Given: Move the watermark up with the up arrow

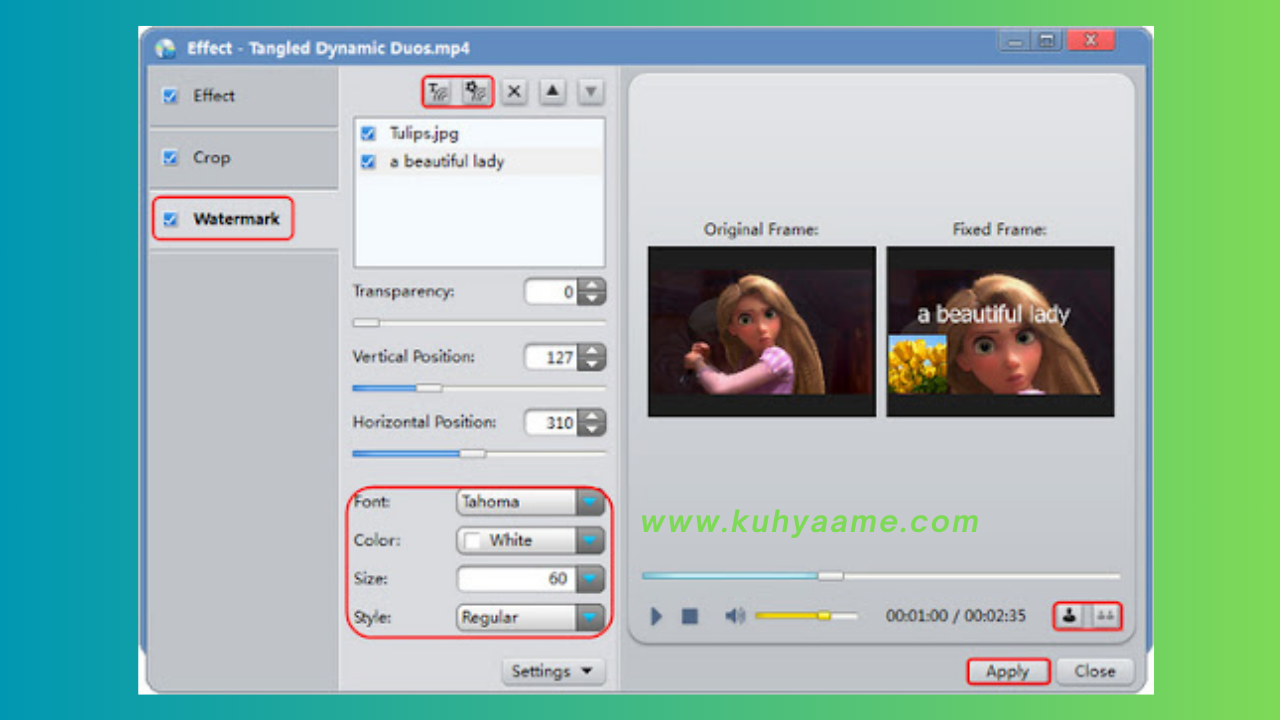Looking at the screenshot, I should click(x=553, y=92).
